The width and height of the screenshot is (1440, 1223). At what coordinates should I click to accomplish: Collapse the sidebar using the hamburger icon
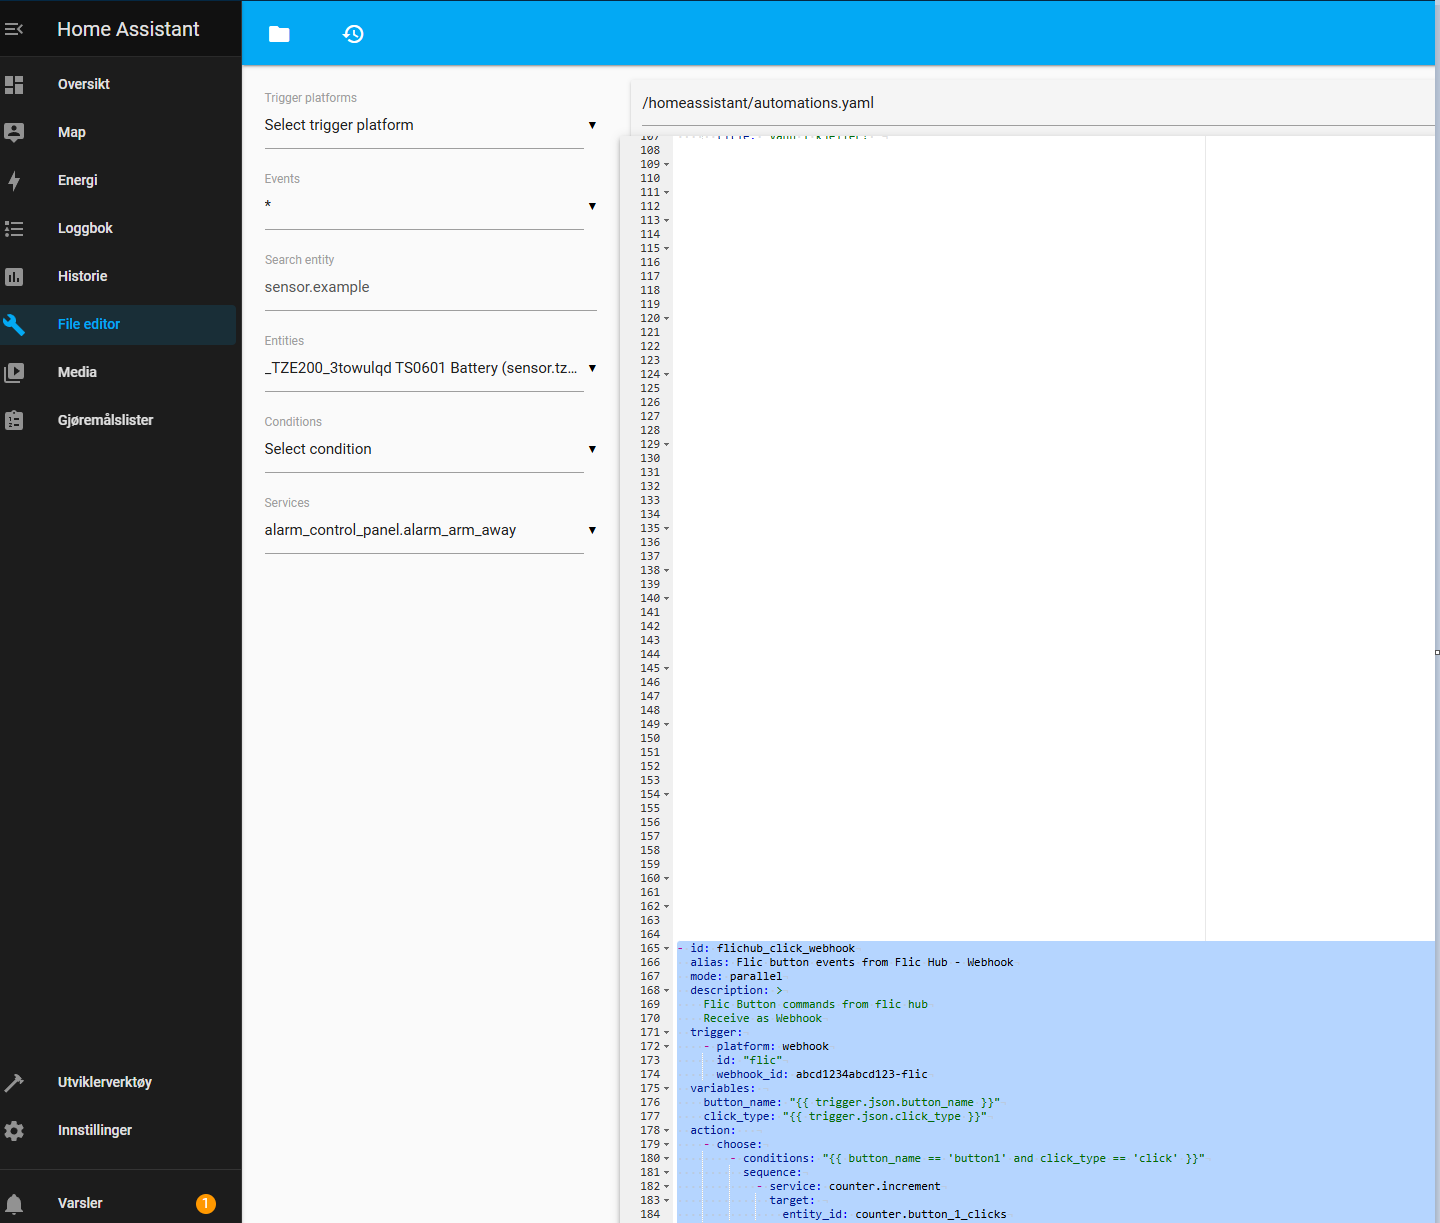(x=15, y=29)
